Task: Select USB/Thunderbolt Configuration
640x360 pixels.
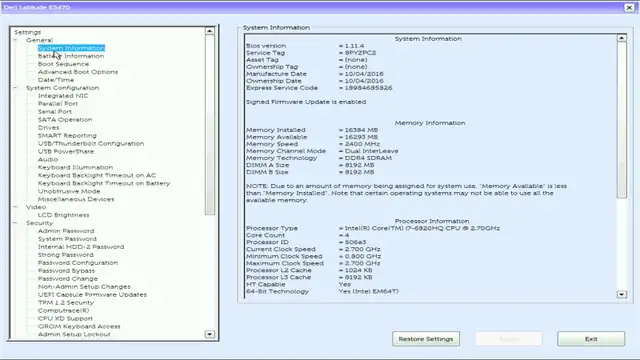Action: tap(91, 144)
